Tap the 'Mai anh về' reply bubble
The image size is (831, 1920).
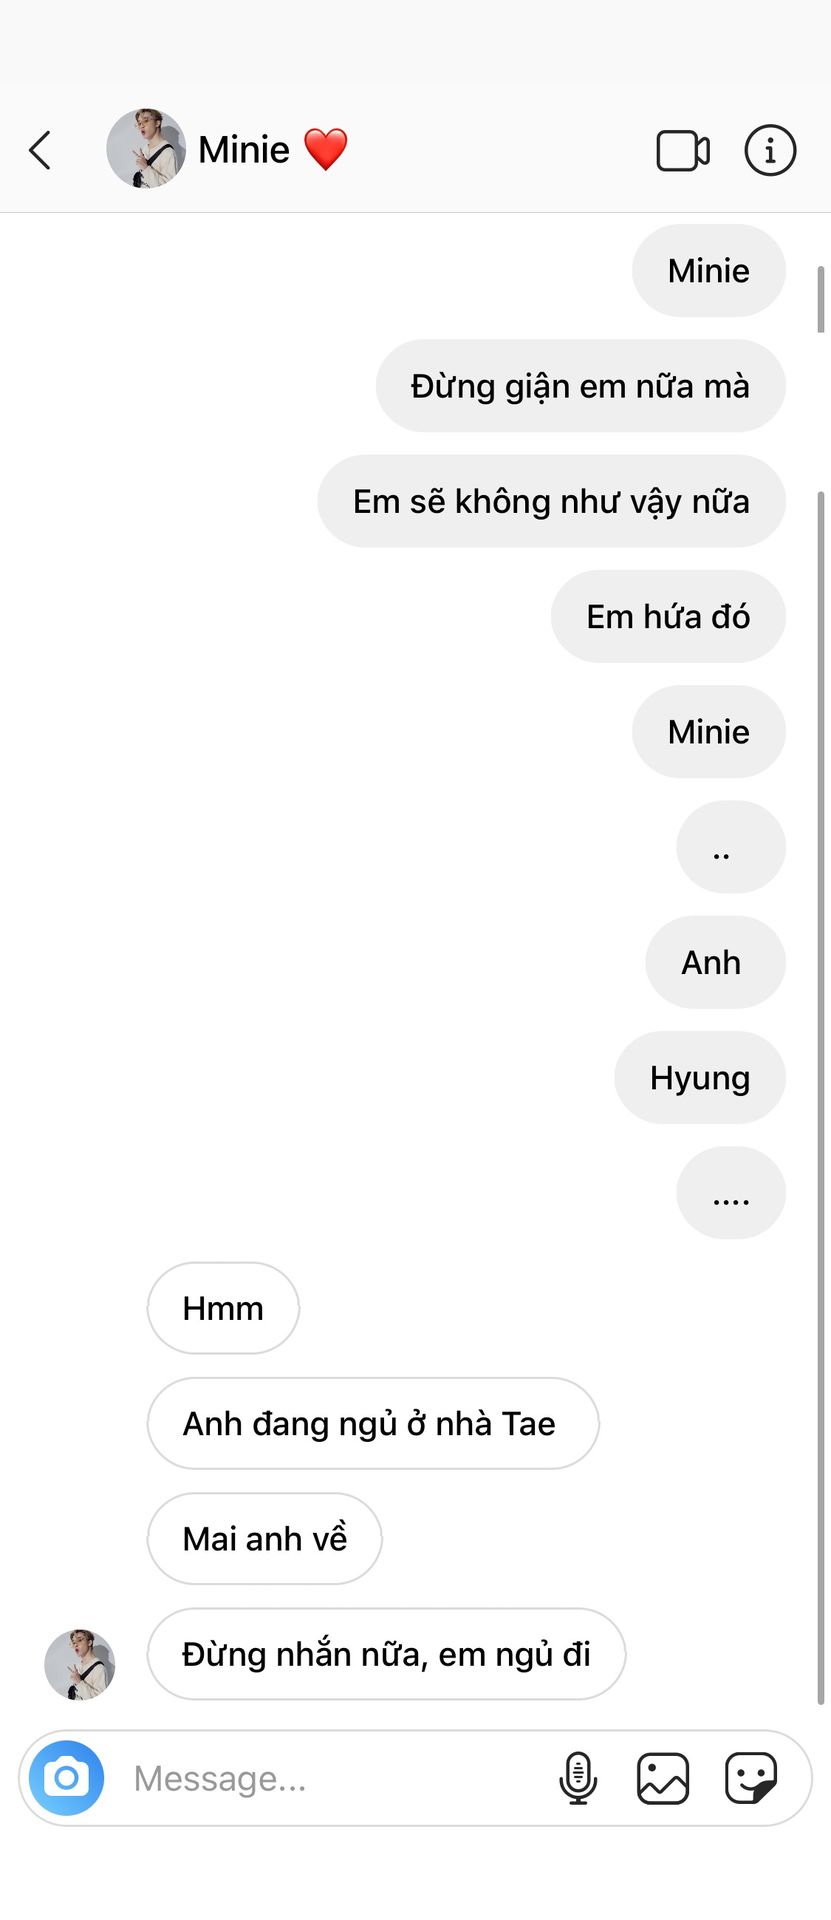(x=265, y=1538)
